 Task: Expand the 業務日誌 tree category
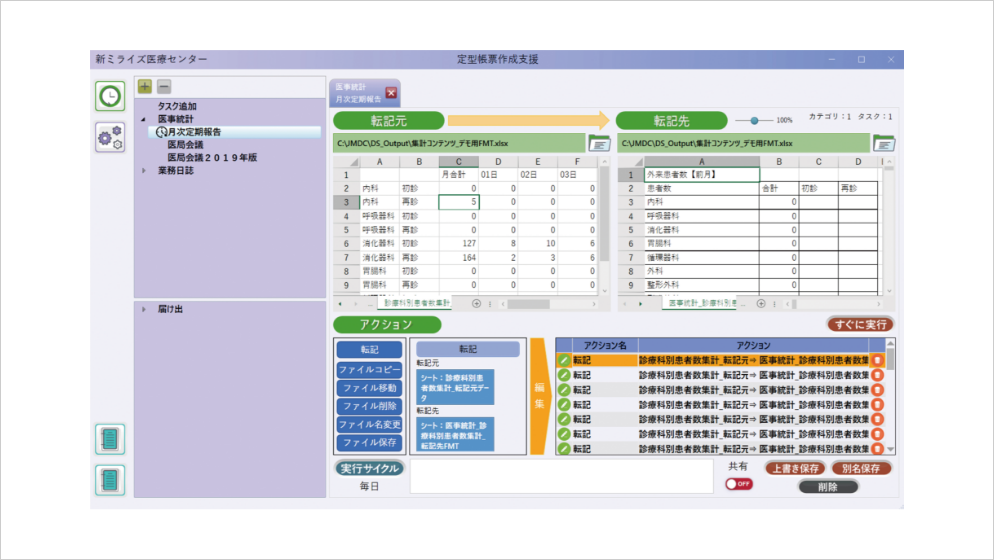pyautogui.click(x=143, y=171)
